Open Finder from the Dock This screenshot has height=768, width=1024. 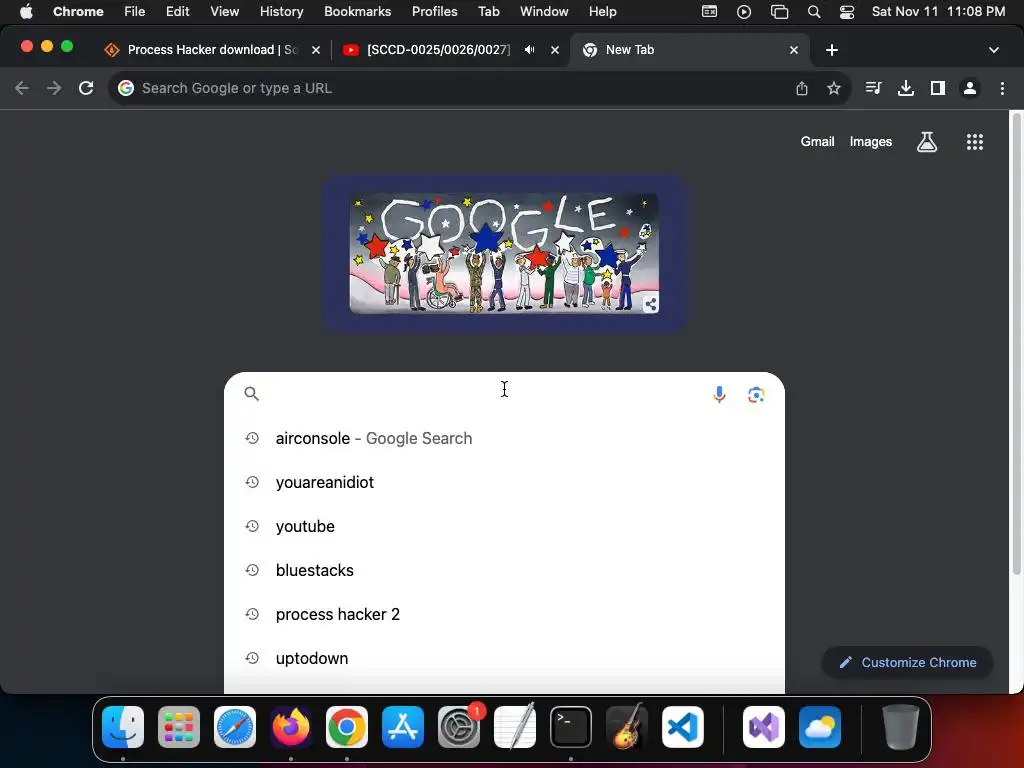(x=123, y=727)
